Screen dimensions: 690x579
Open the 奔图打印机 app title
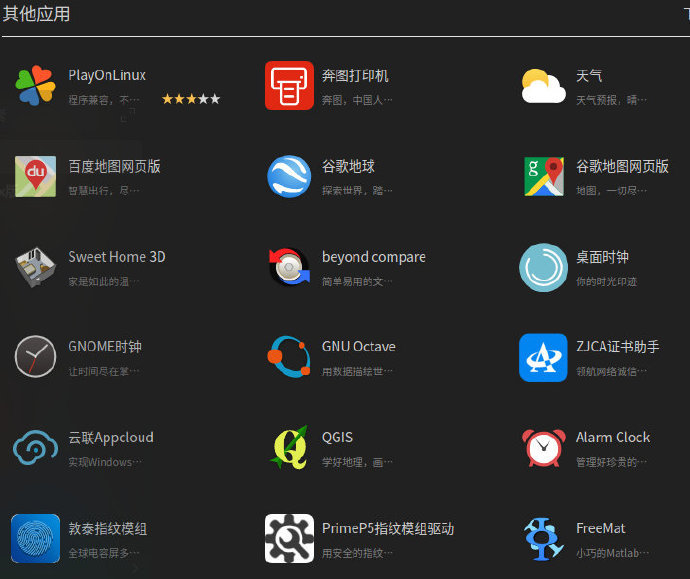(355, 76)
